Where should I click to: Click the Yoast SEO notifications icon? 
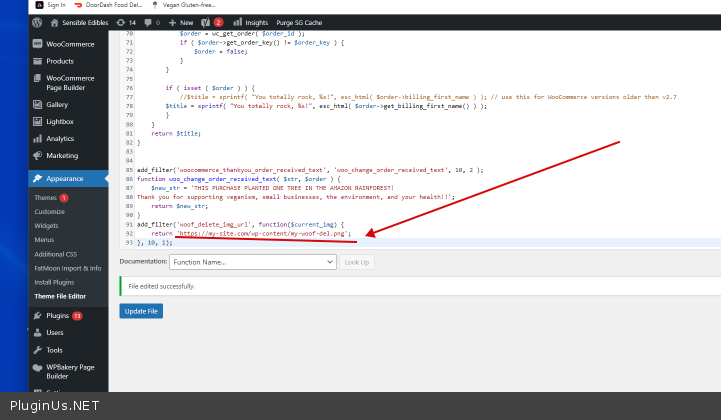click(x=212, y=21)
